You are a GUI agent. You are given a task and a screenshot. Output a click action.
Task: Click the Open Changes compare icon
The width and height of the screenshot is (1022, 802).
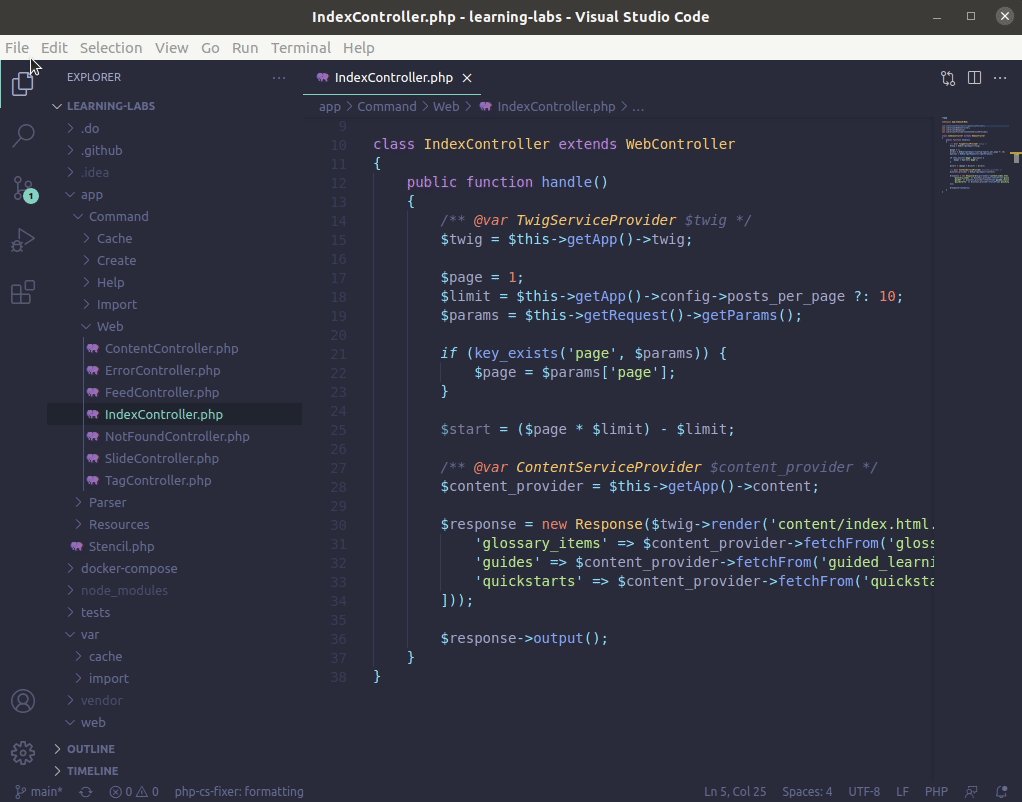[948, 78]
